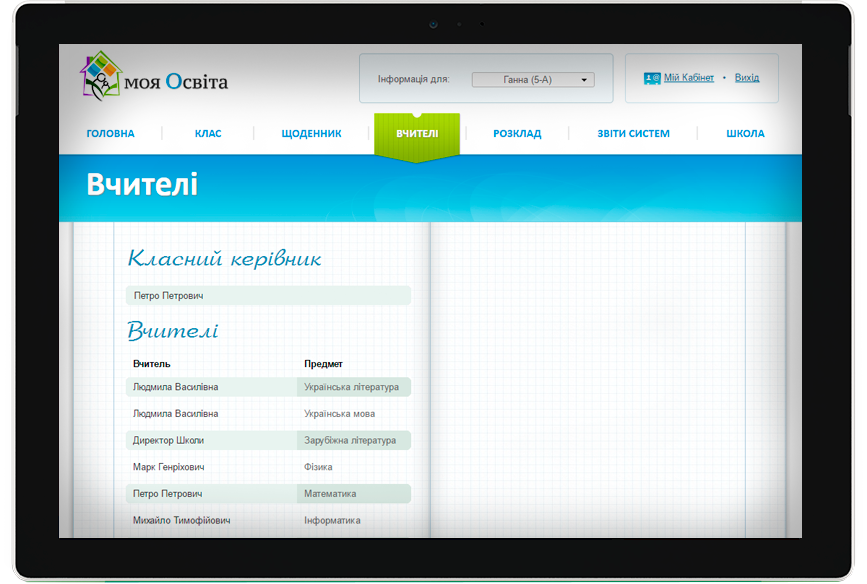Click the Фізика subject cell
Viewport: 867px width, 584px height.
point(318,467)
